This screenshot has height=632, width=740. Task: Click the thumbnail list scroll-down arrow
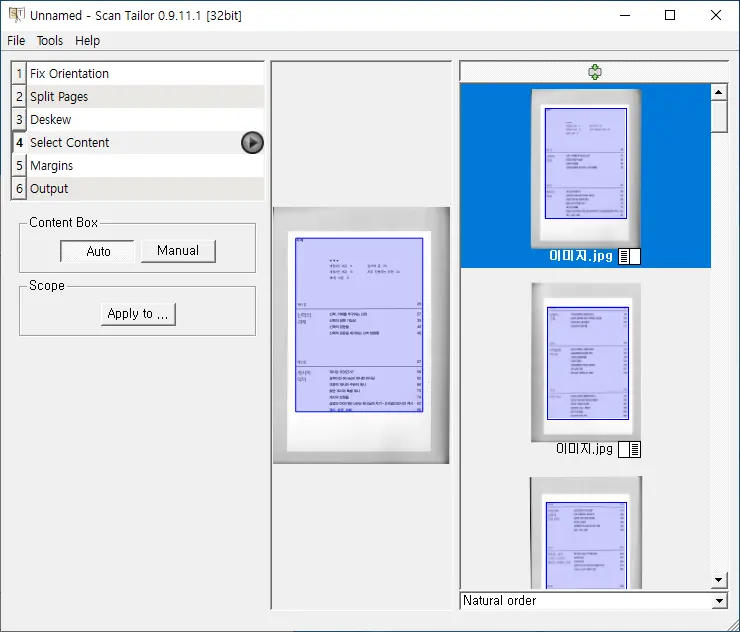(x=718, y=580)
